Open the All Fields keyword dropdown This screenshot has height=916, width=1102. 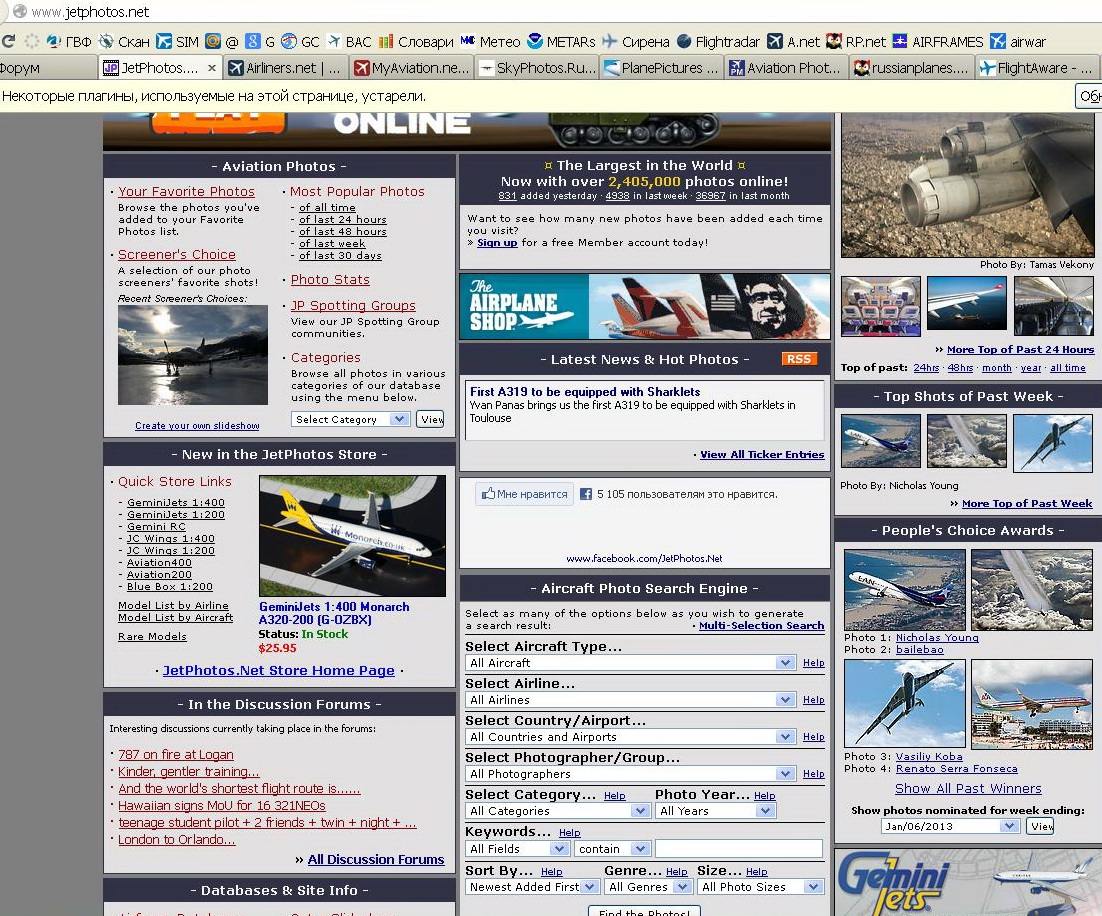[517, 849]
